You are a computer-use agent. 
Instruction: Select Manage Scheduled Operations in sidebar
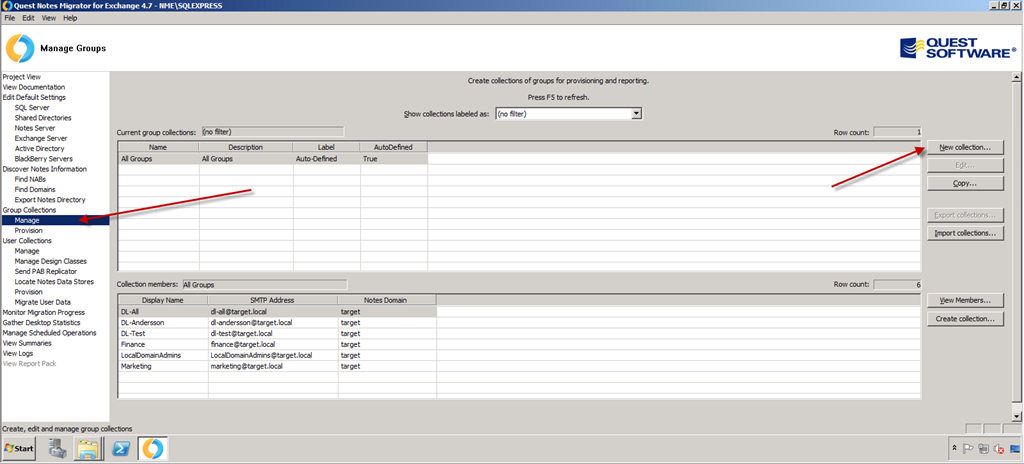[x=50, y=333]
